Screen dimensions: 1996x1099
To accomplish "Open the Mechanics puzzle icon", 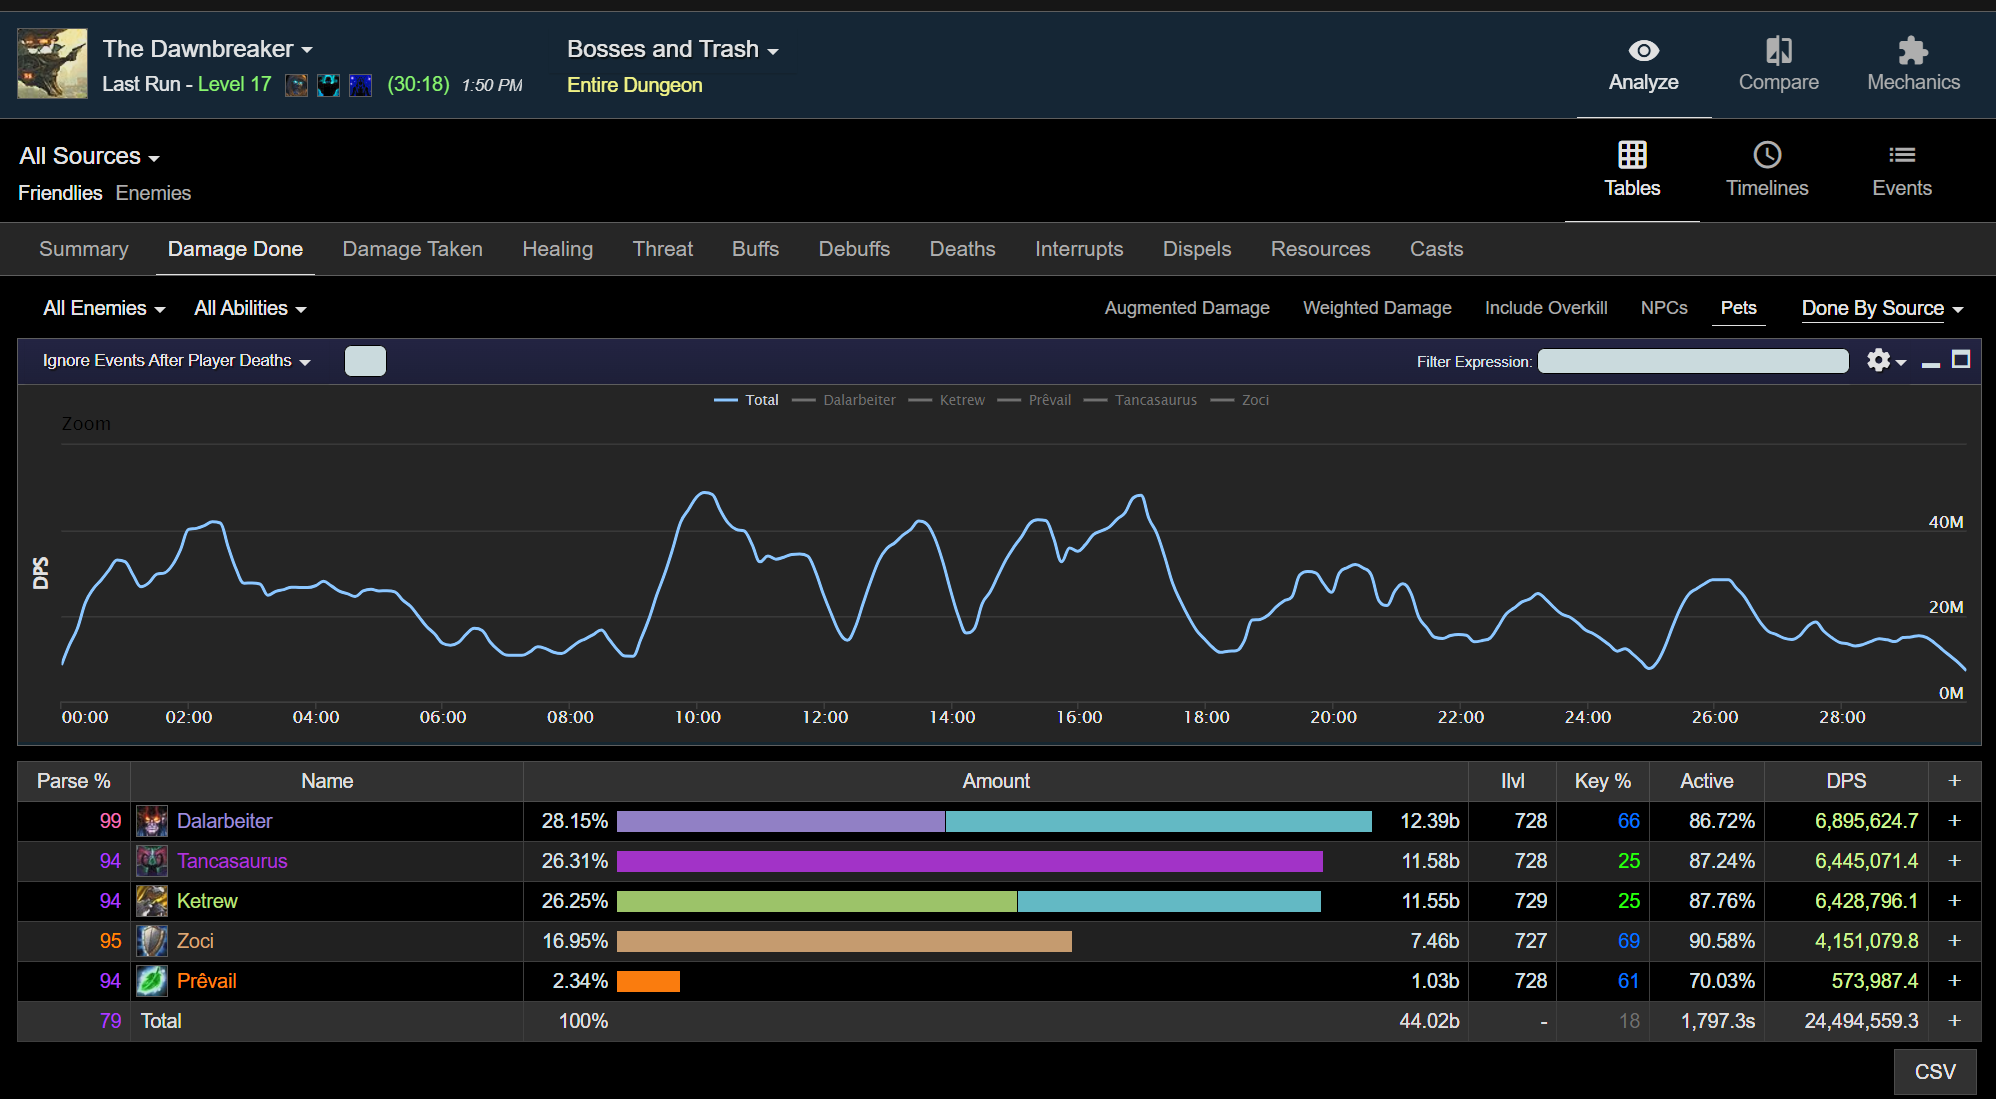I will (1912, 51).
